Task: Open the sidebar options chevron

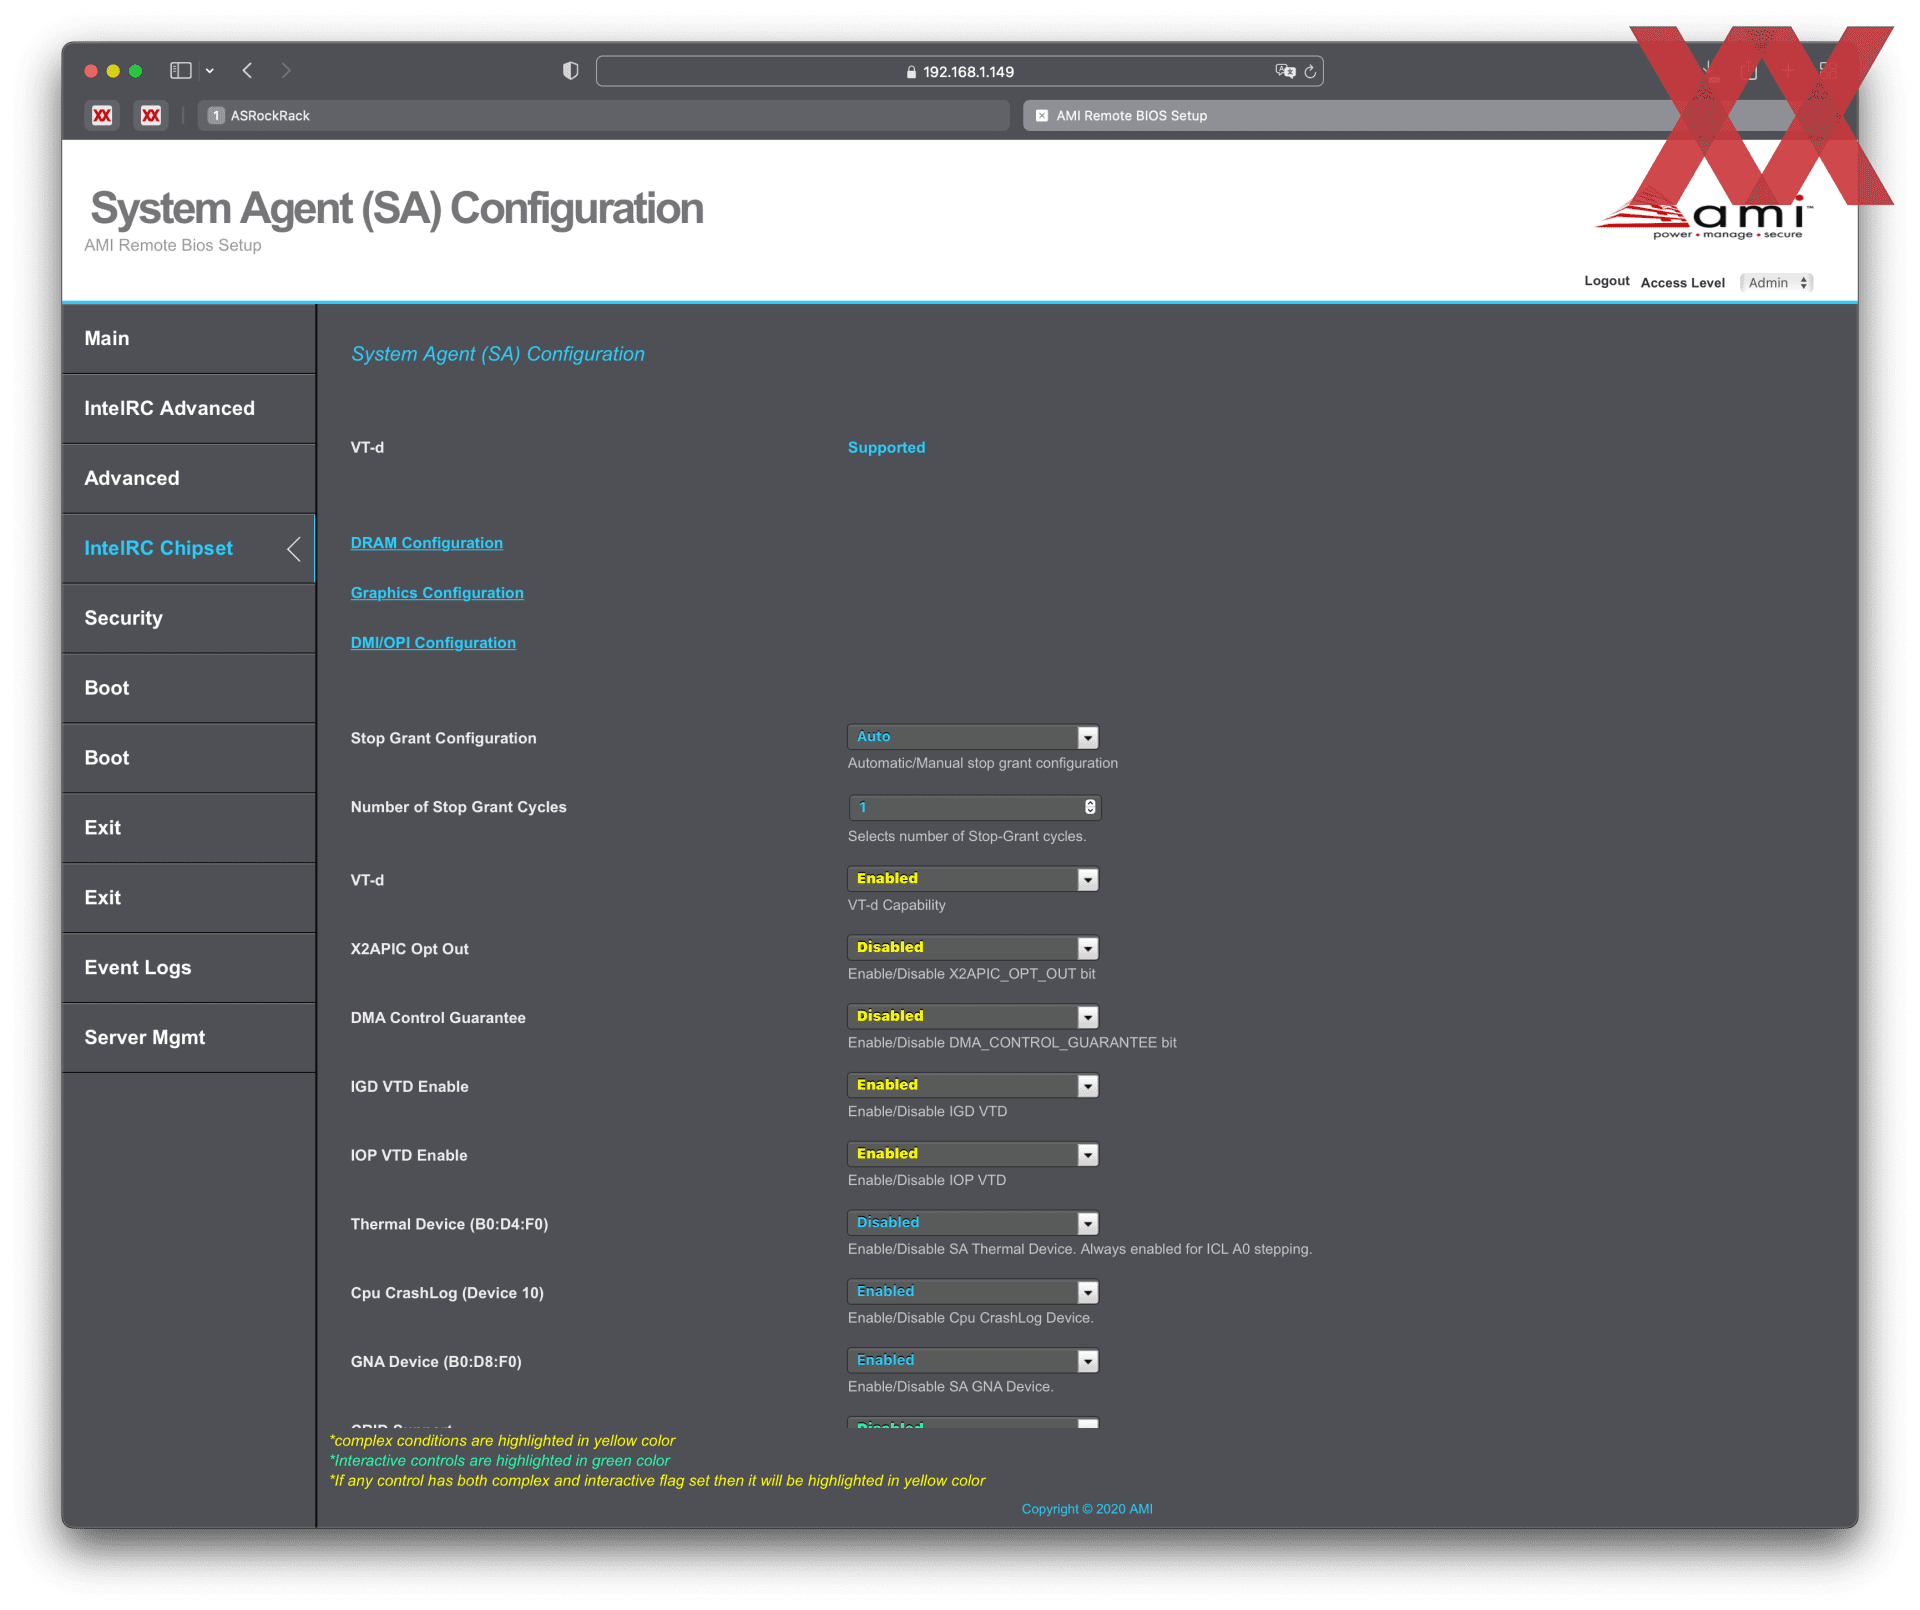Action: (210, 71)
